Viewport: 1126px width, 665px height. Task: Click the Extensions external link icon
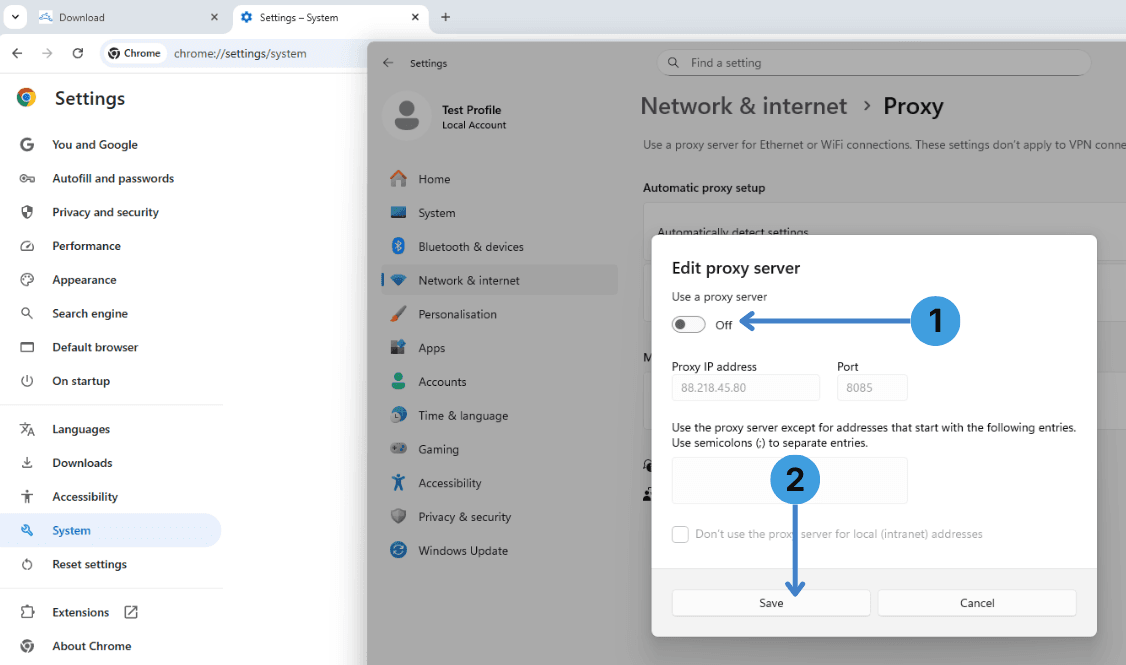[131, 612]
